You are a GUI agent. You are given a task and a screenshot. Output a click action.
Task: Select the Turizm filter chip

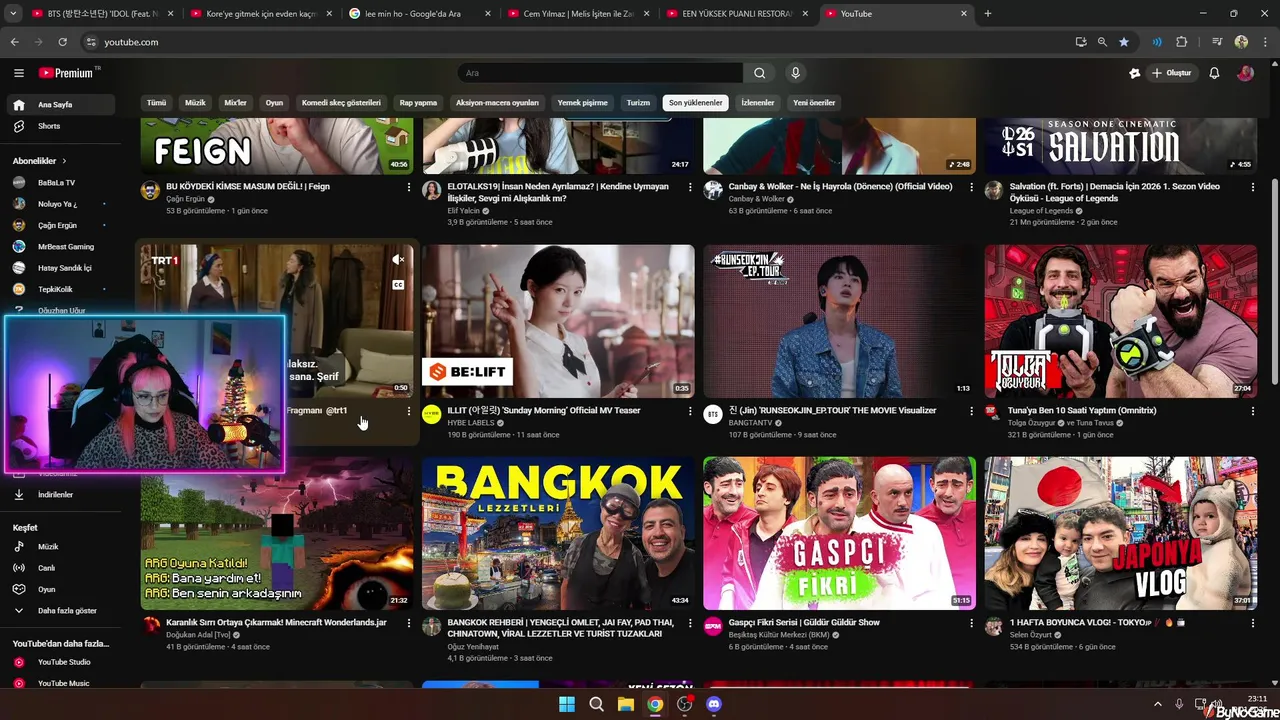[638, 103]
